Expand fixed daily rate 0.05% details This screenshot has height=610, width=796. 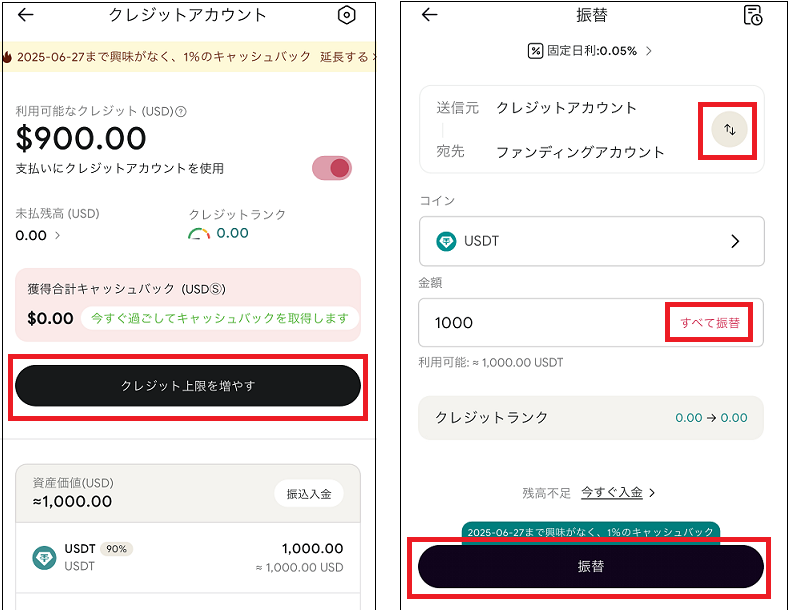(590, 50)
